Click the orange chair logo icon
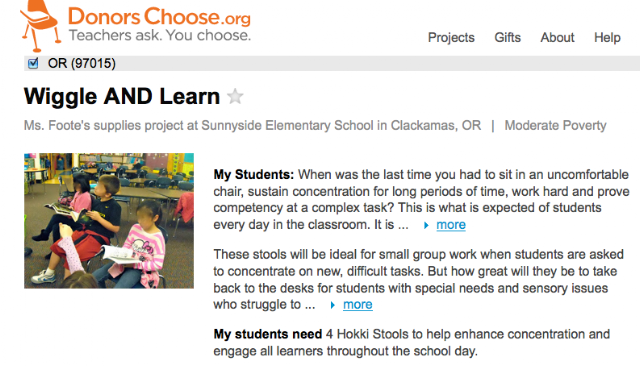Screen dimensions: 640x366 (40, 25)
